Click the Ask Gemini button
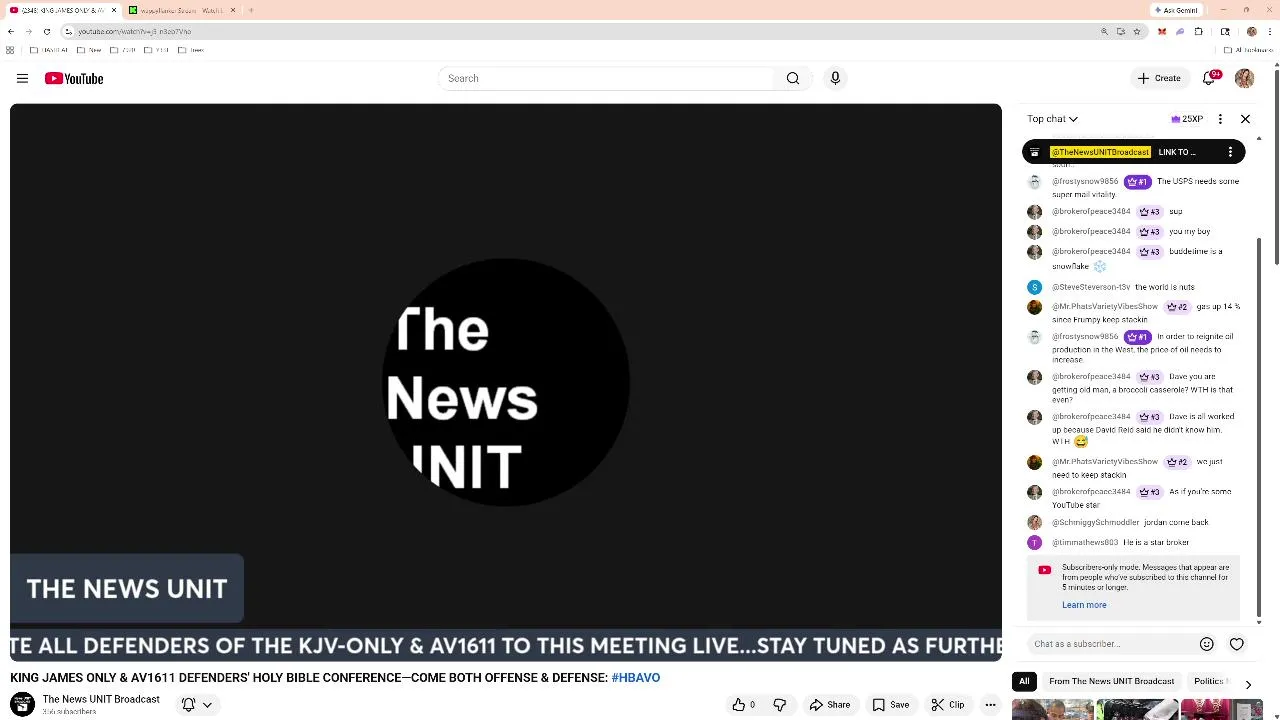 [1176, 10]
